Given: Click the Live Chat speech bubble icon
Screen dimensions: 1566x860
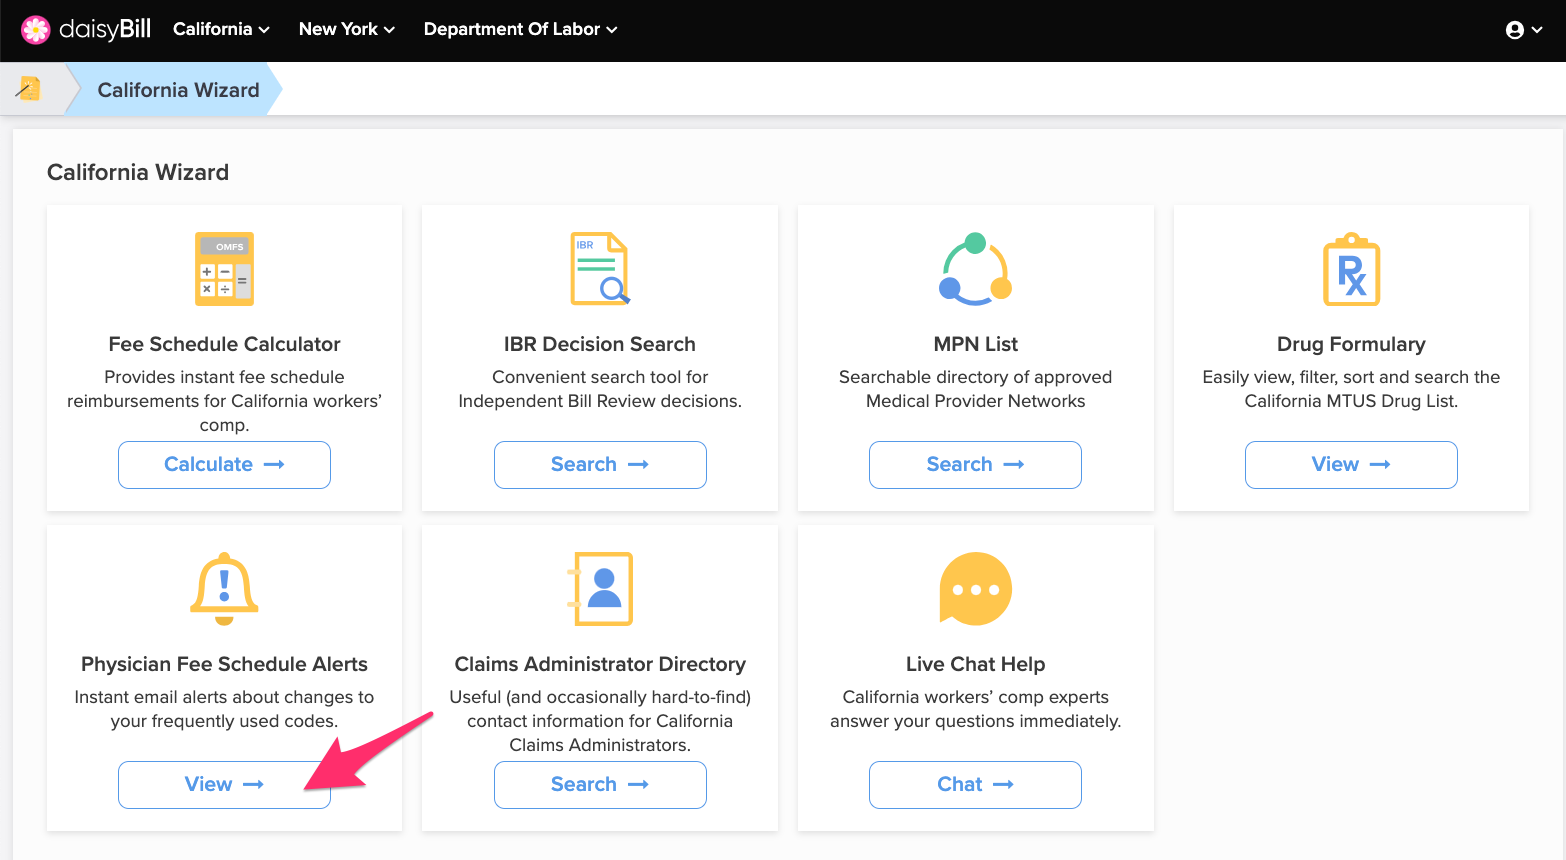Looking at the screenshot, I should pyautogui.click(x=976, y=589).
